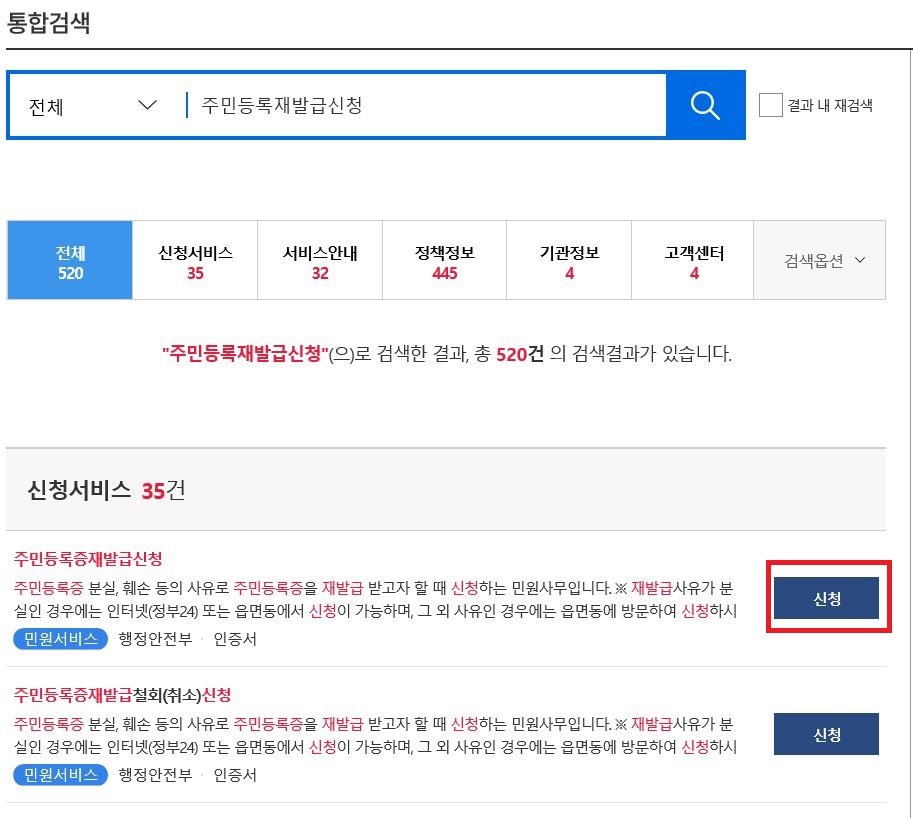The image size is (913, 818).
Task: Open the 주민등록증재발급철회(취소)신청 result title
Action: pos(122,695)
